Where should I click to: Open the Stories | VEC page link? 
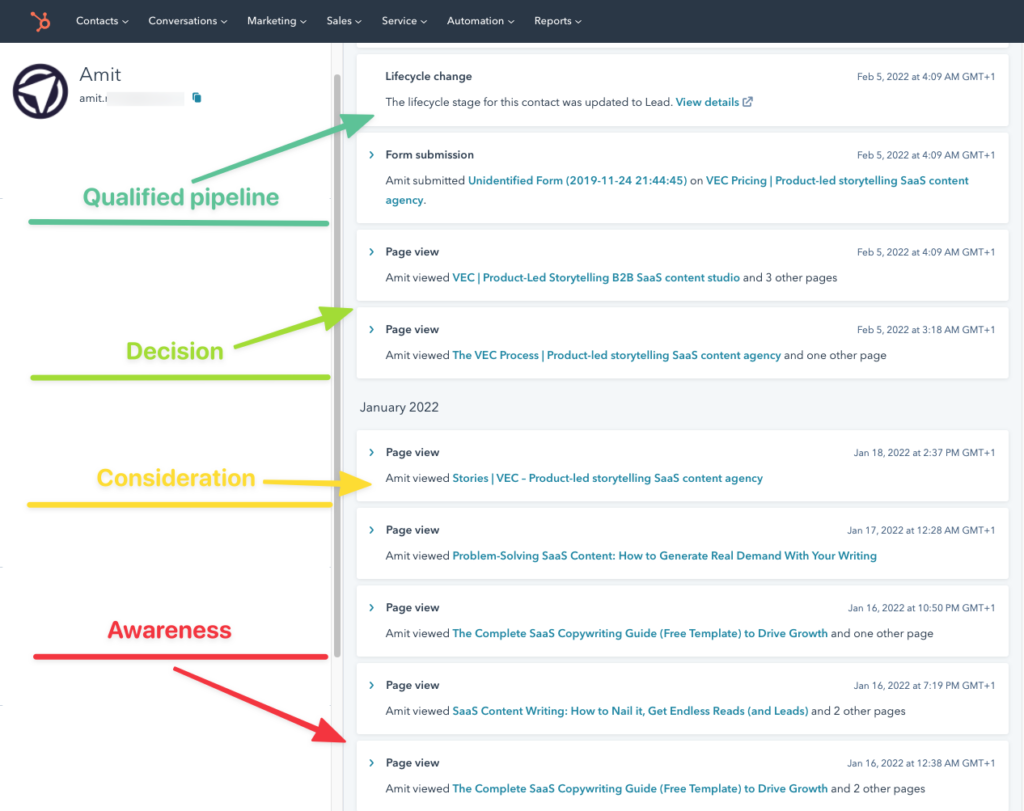tap(607, 478)
